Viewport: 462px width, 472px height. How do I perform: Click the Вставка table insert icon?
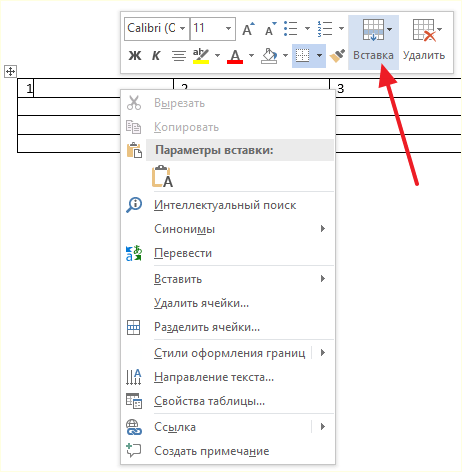(x=373, y=29)
